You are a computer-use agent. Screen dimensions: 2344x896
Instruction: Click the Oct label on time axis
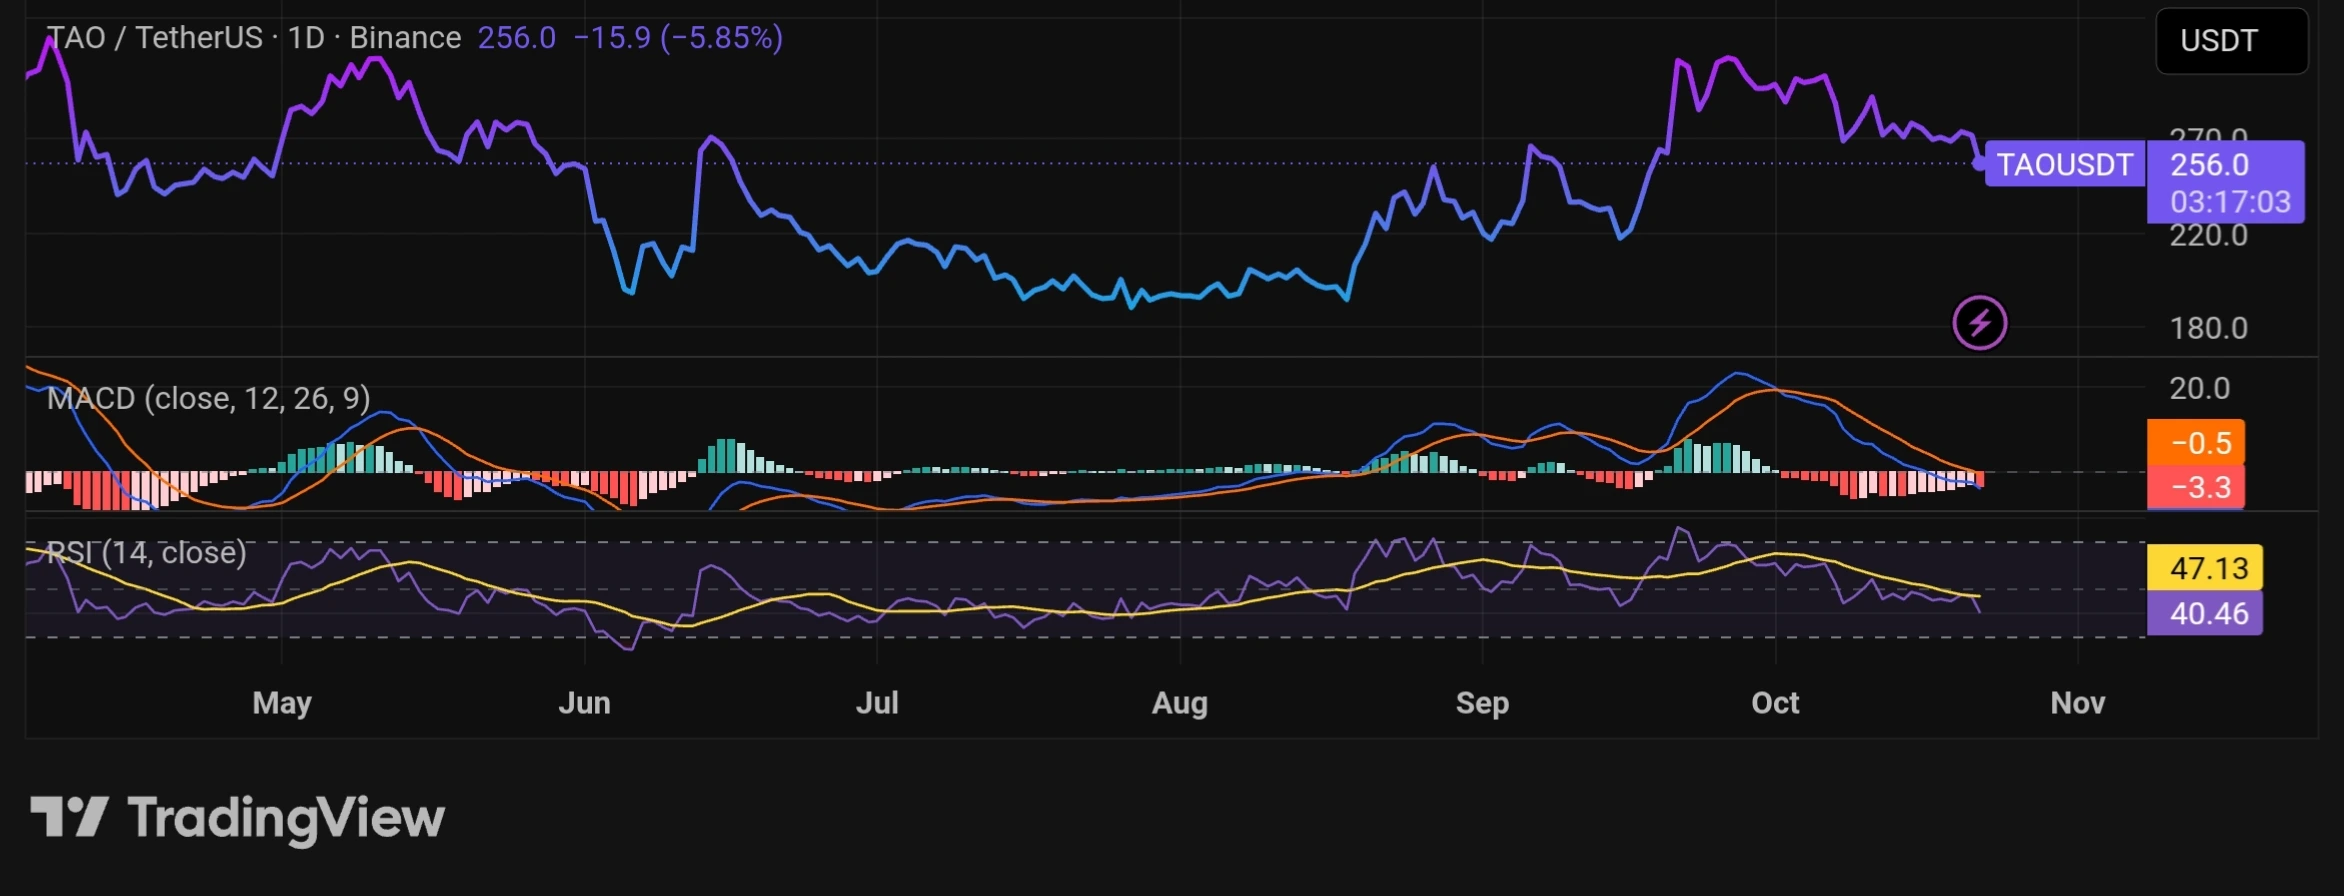pos(1776,703)
